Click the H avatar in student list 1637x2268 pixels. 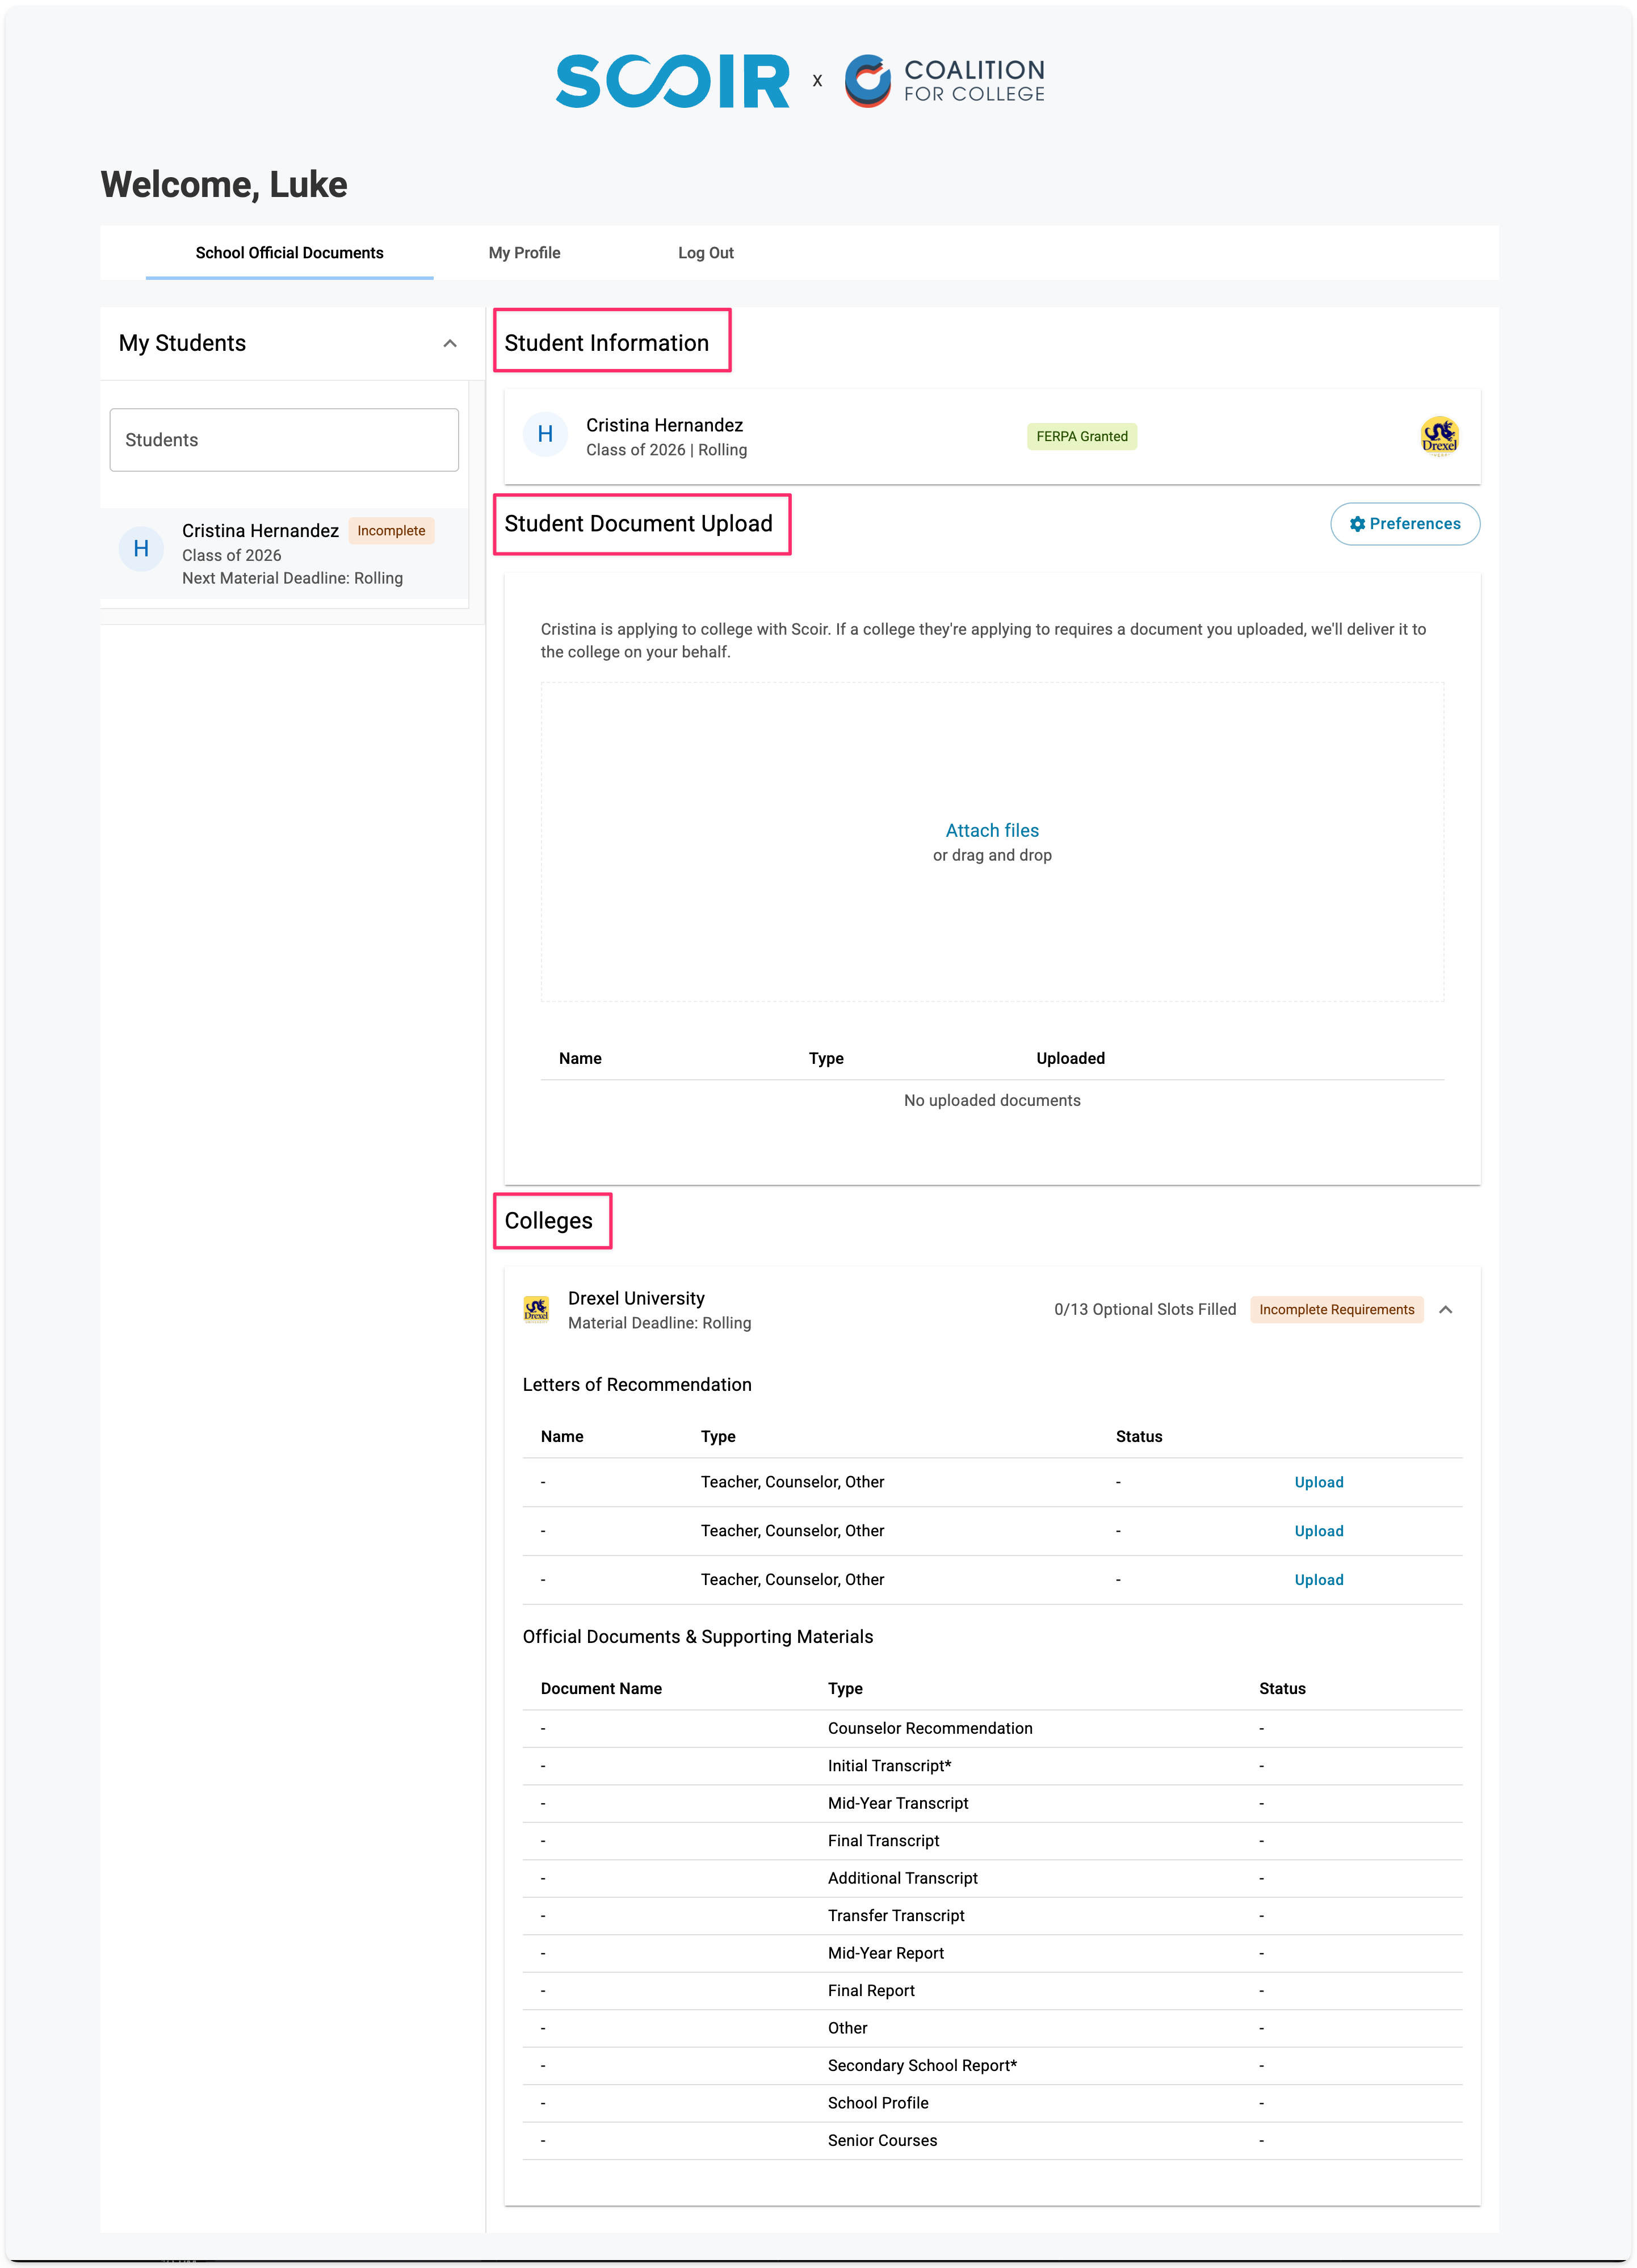tap(141, 549)
